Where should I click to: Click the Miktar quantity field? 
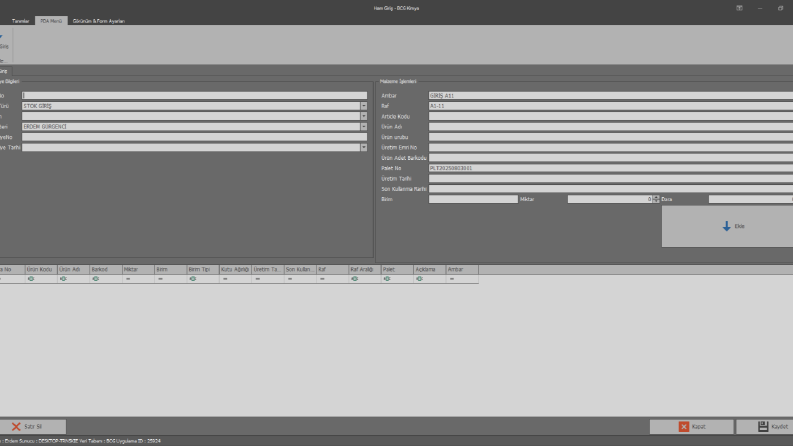point(610,199)
